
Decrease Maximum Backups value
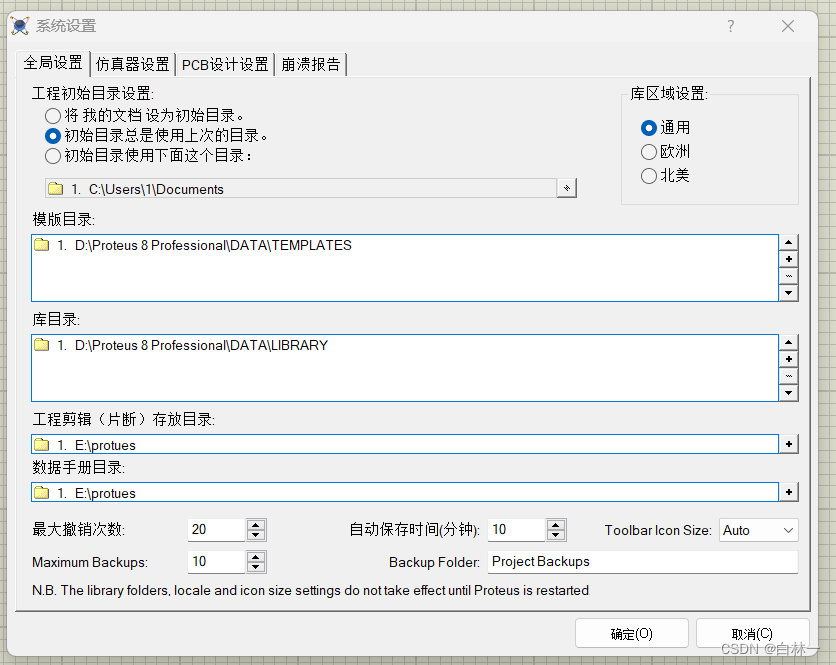click(x=256, y=567)
